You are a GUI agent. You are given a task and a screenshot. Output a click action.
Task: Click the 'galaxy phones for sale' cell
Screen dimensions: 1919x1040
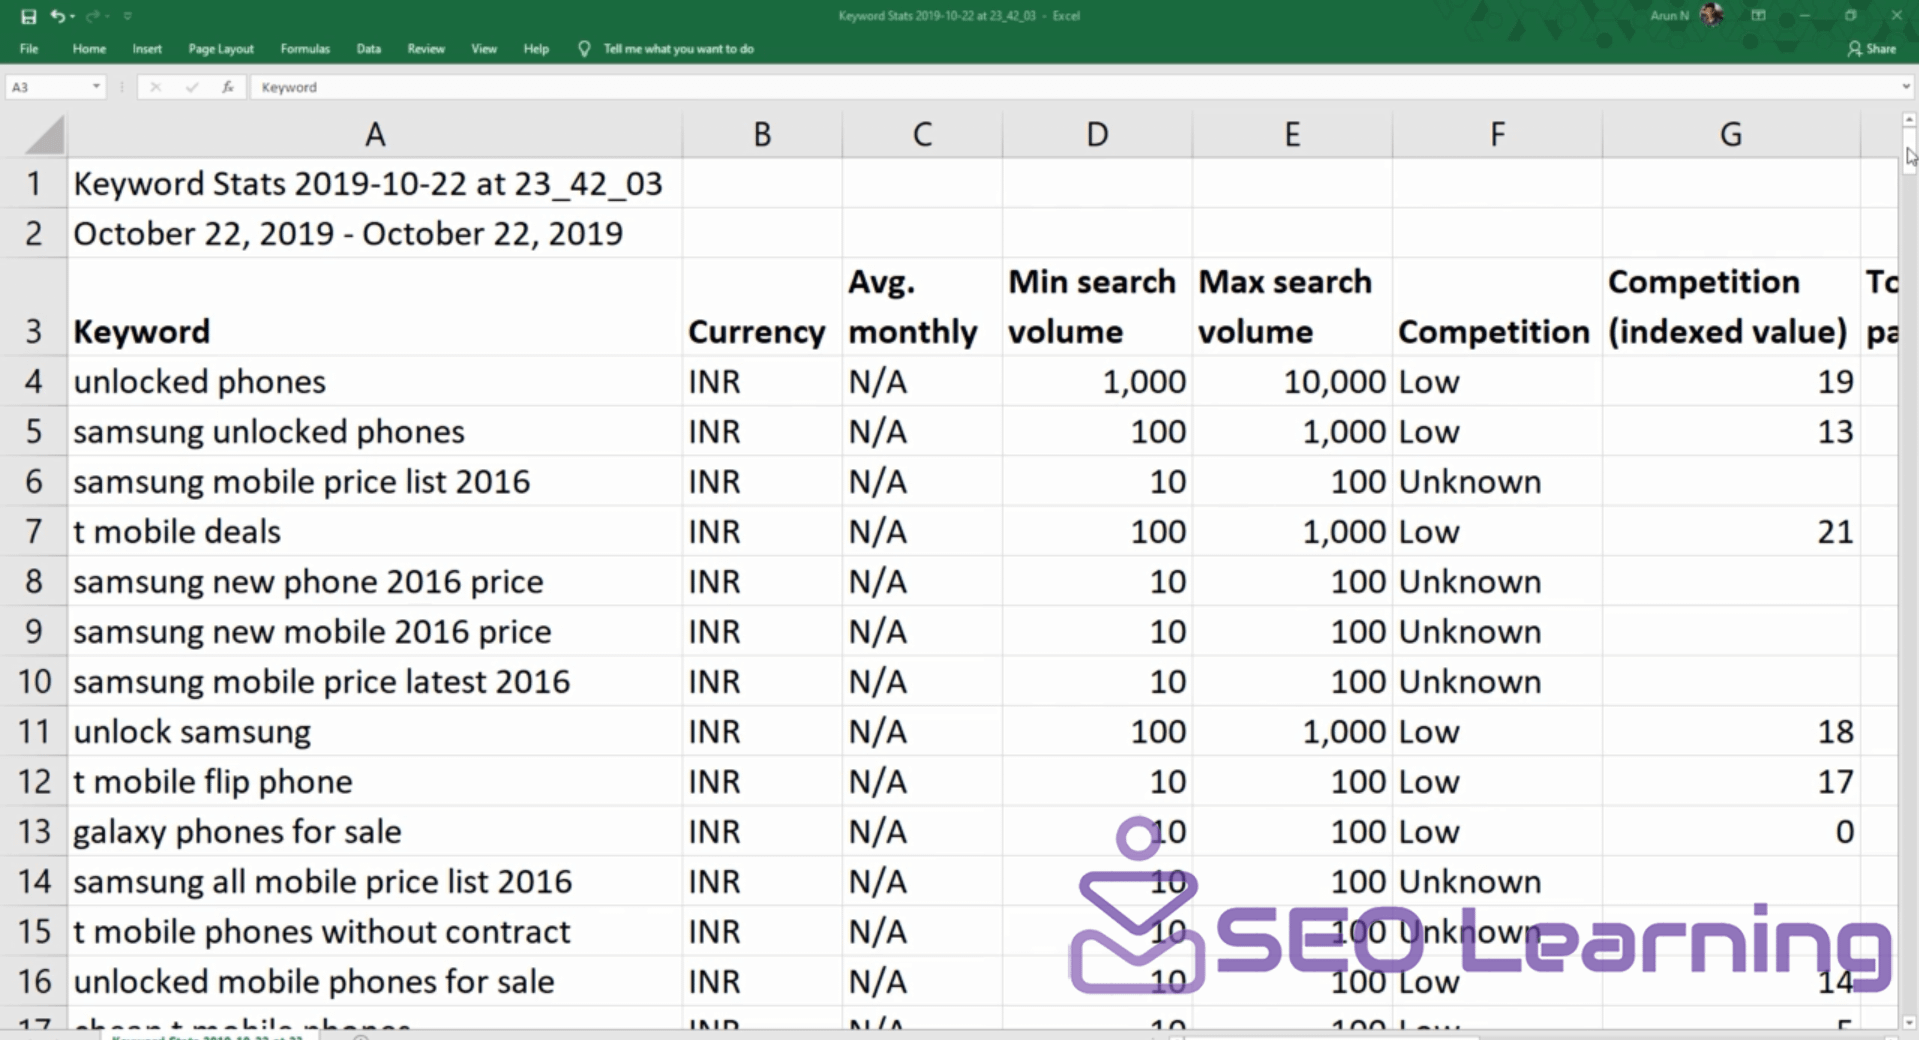pos(375,831)
